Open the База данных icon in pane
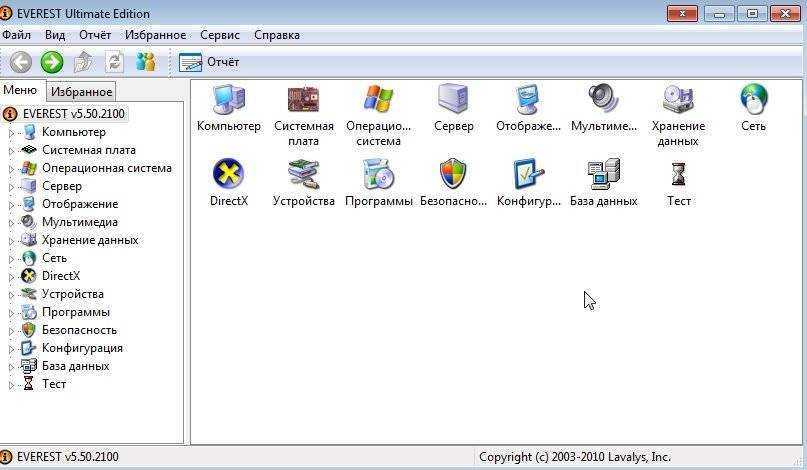 click(604, 174)
